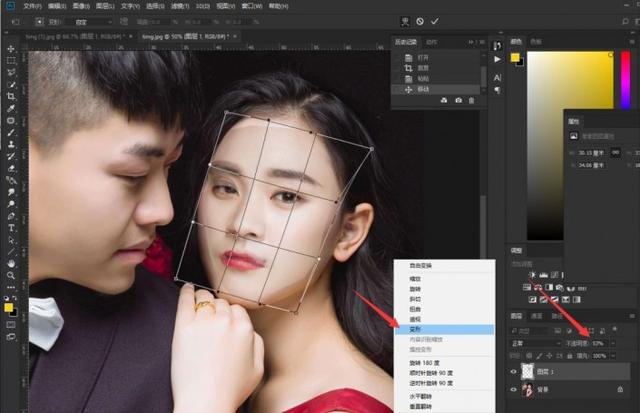The height and width of the screenshot is (413, 640).
Task: Hide layer 图层 1 using its eye icon
Action: point(513,371)
